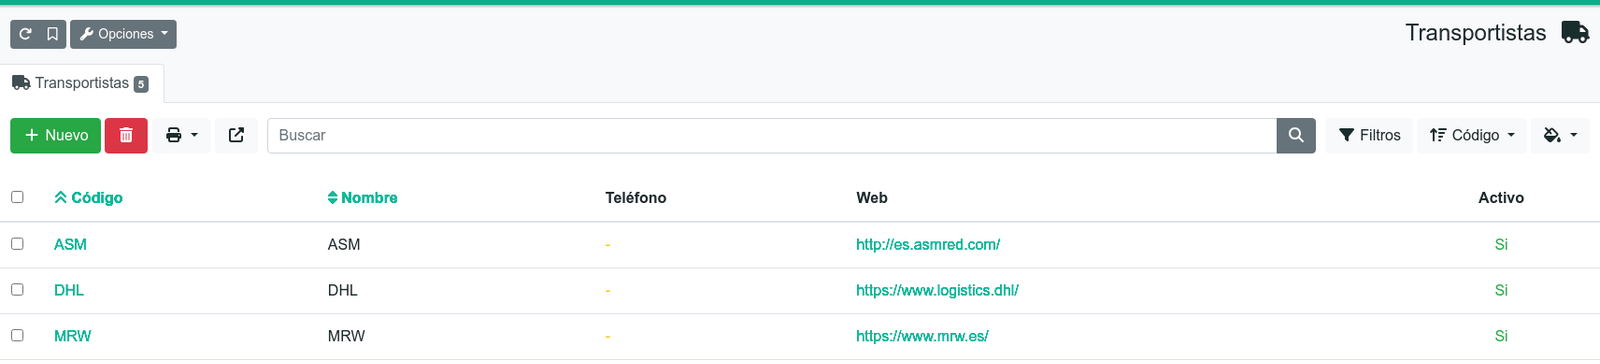
Task: Switch to the Transportistas tab
Action: (x=82, y=83)
